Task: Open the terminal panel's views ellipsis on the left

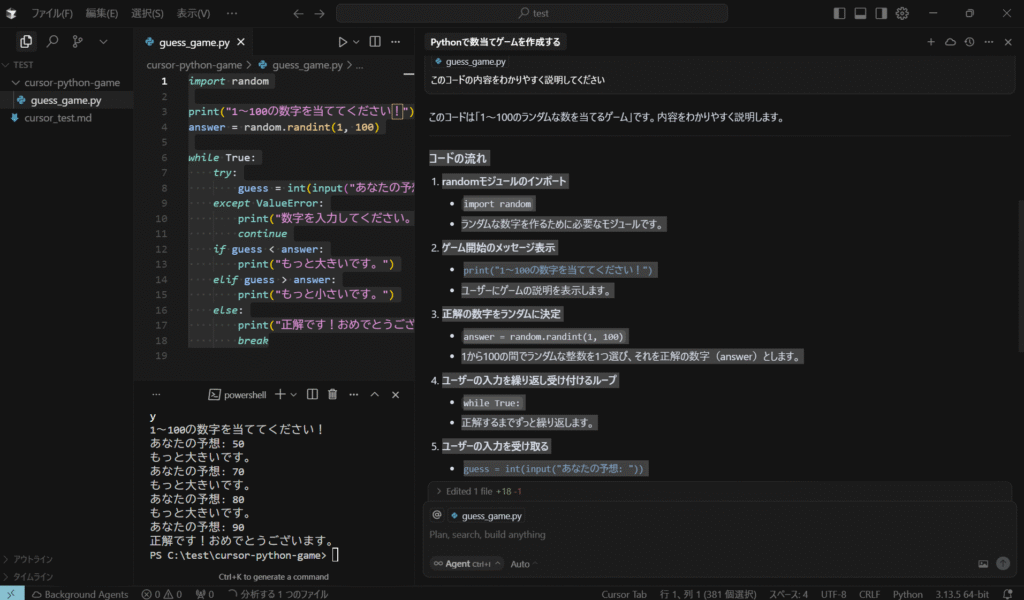Action: point(156,394)
